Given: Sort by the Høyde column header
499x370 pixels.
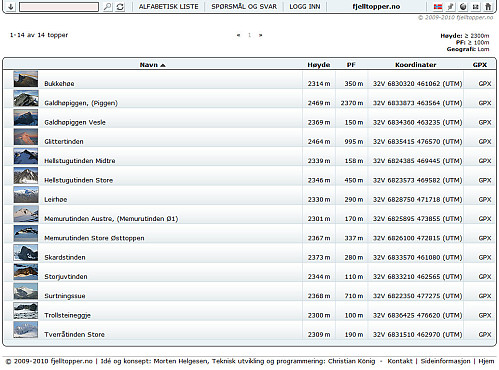Looking at the screenshot, I should (319, 65).
